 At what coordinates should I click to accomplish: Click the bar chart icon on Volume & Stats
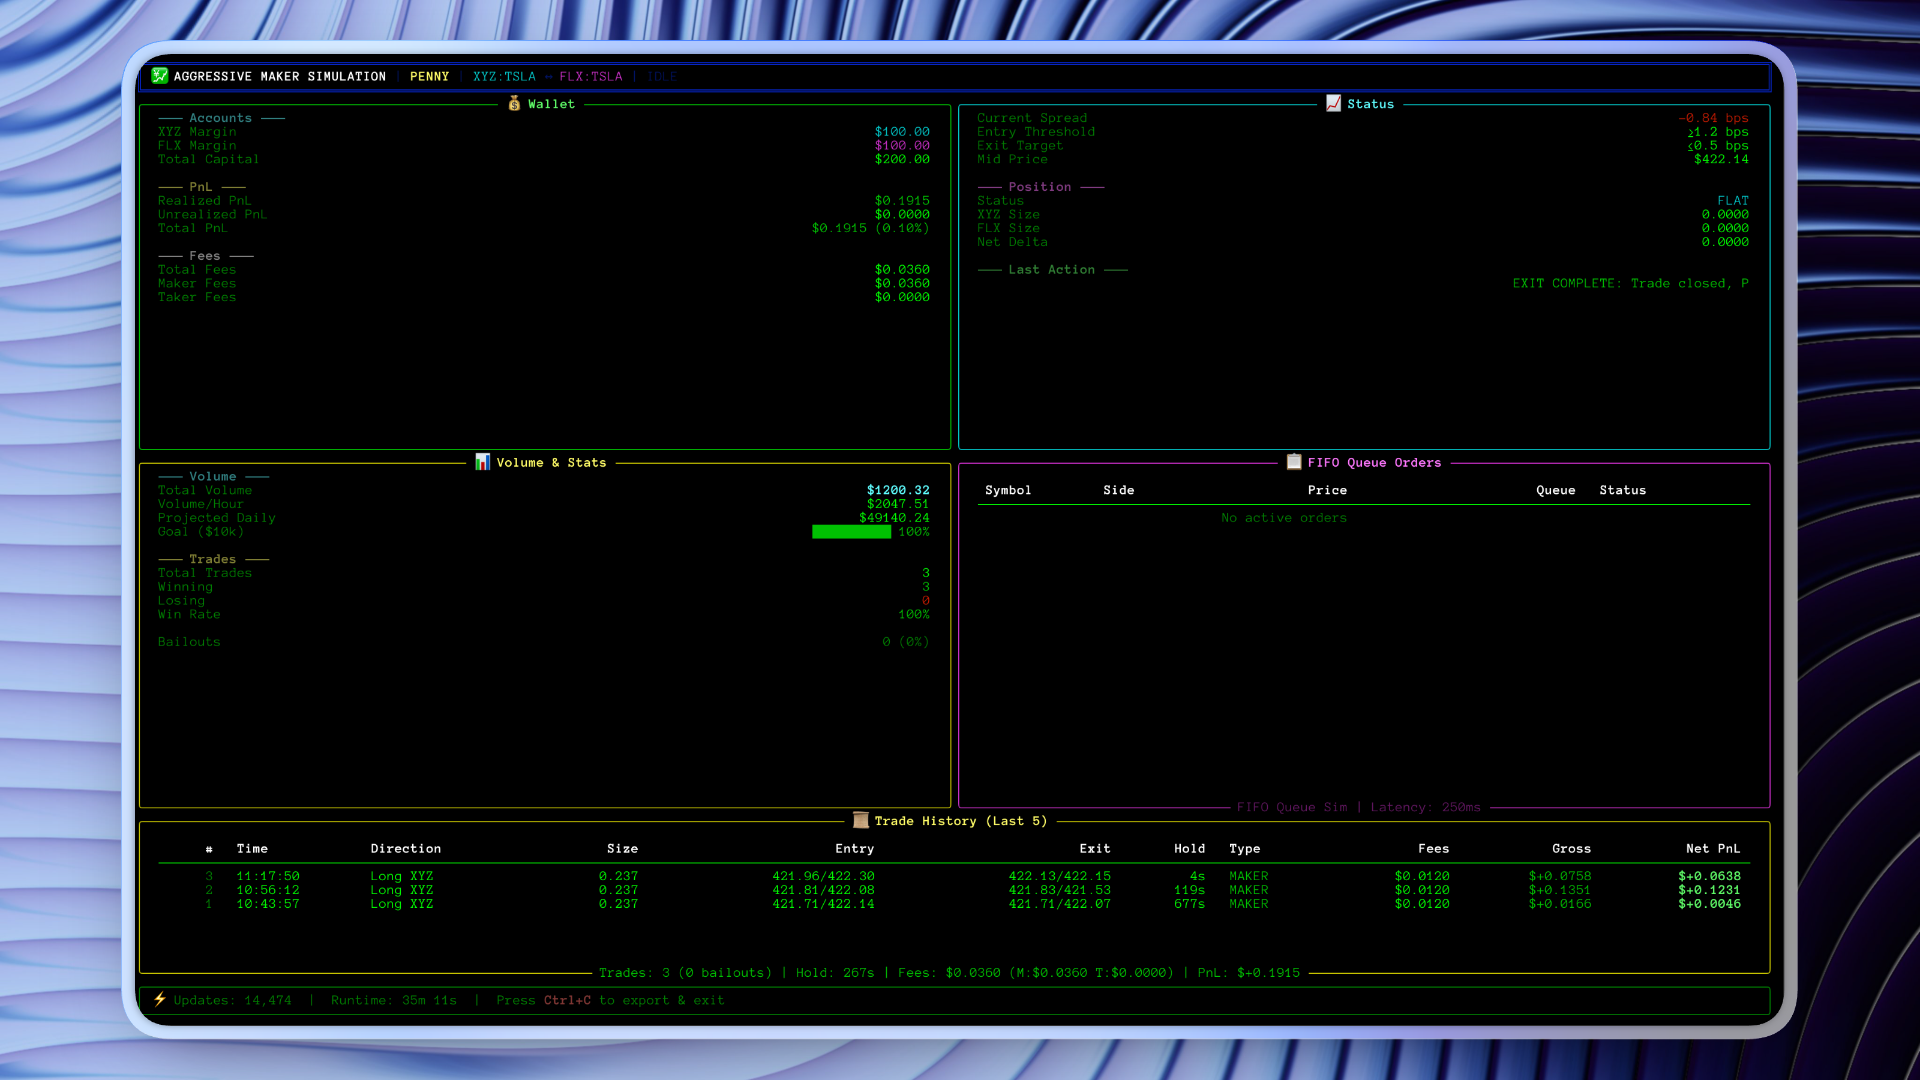[x=483, y=462]
